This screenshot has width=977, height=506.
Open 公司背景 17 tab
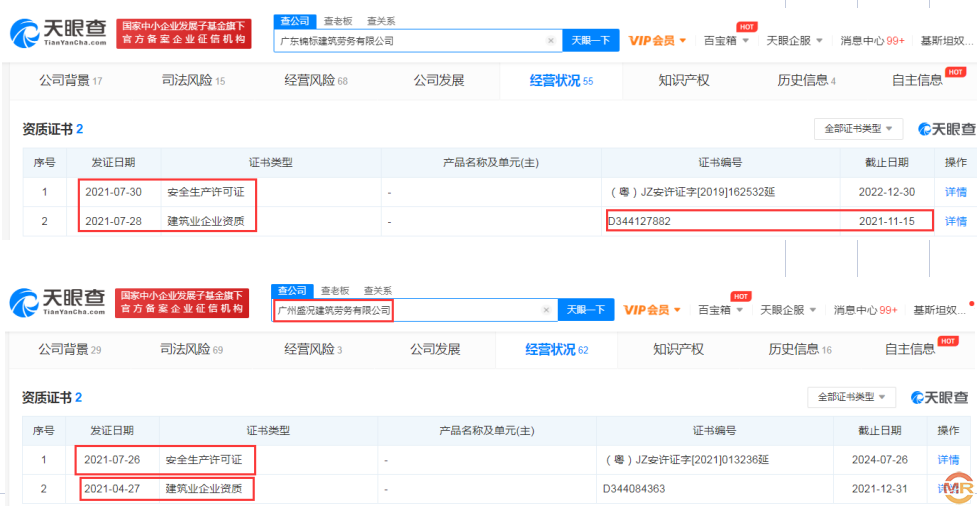point(70,80)
